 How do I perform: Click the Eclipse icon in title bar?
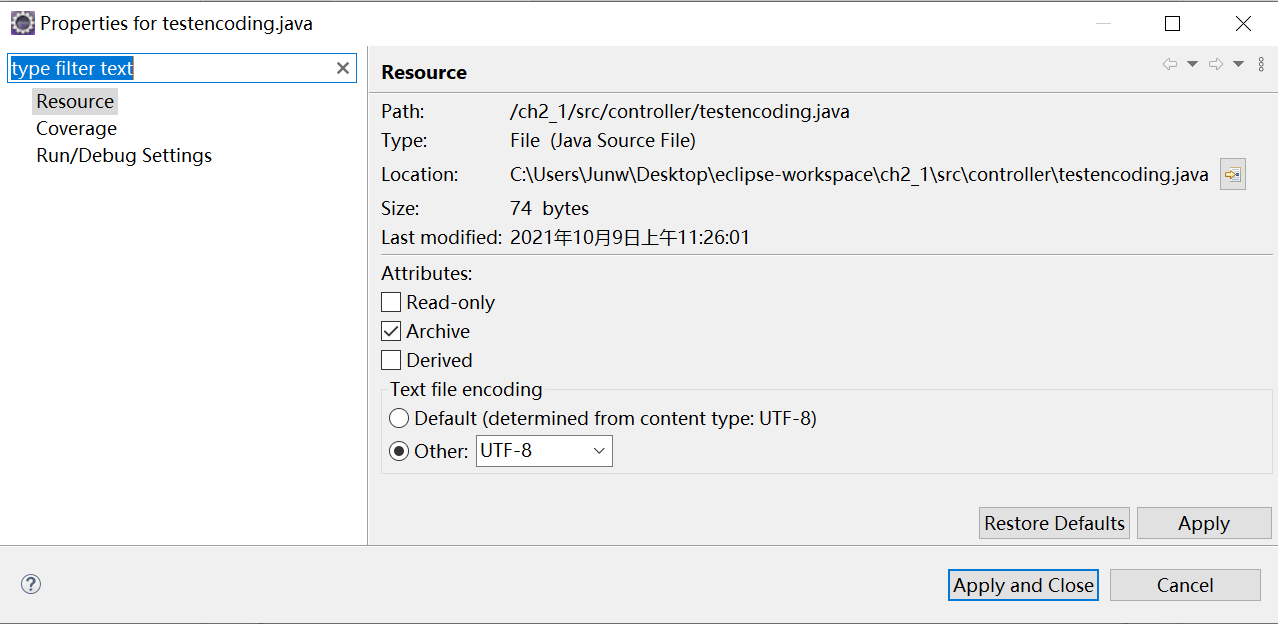point(22,22)
